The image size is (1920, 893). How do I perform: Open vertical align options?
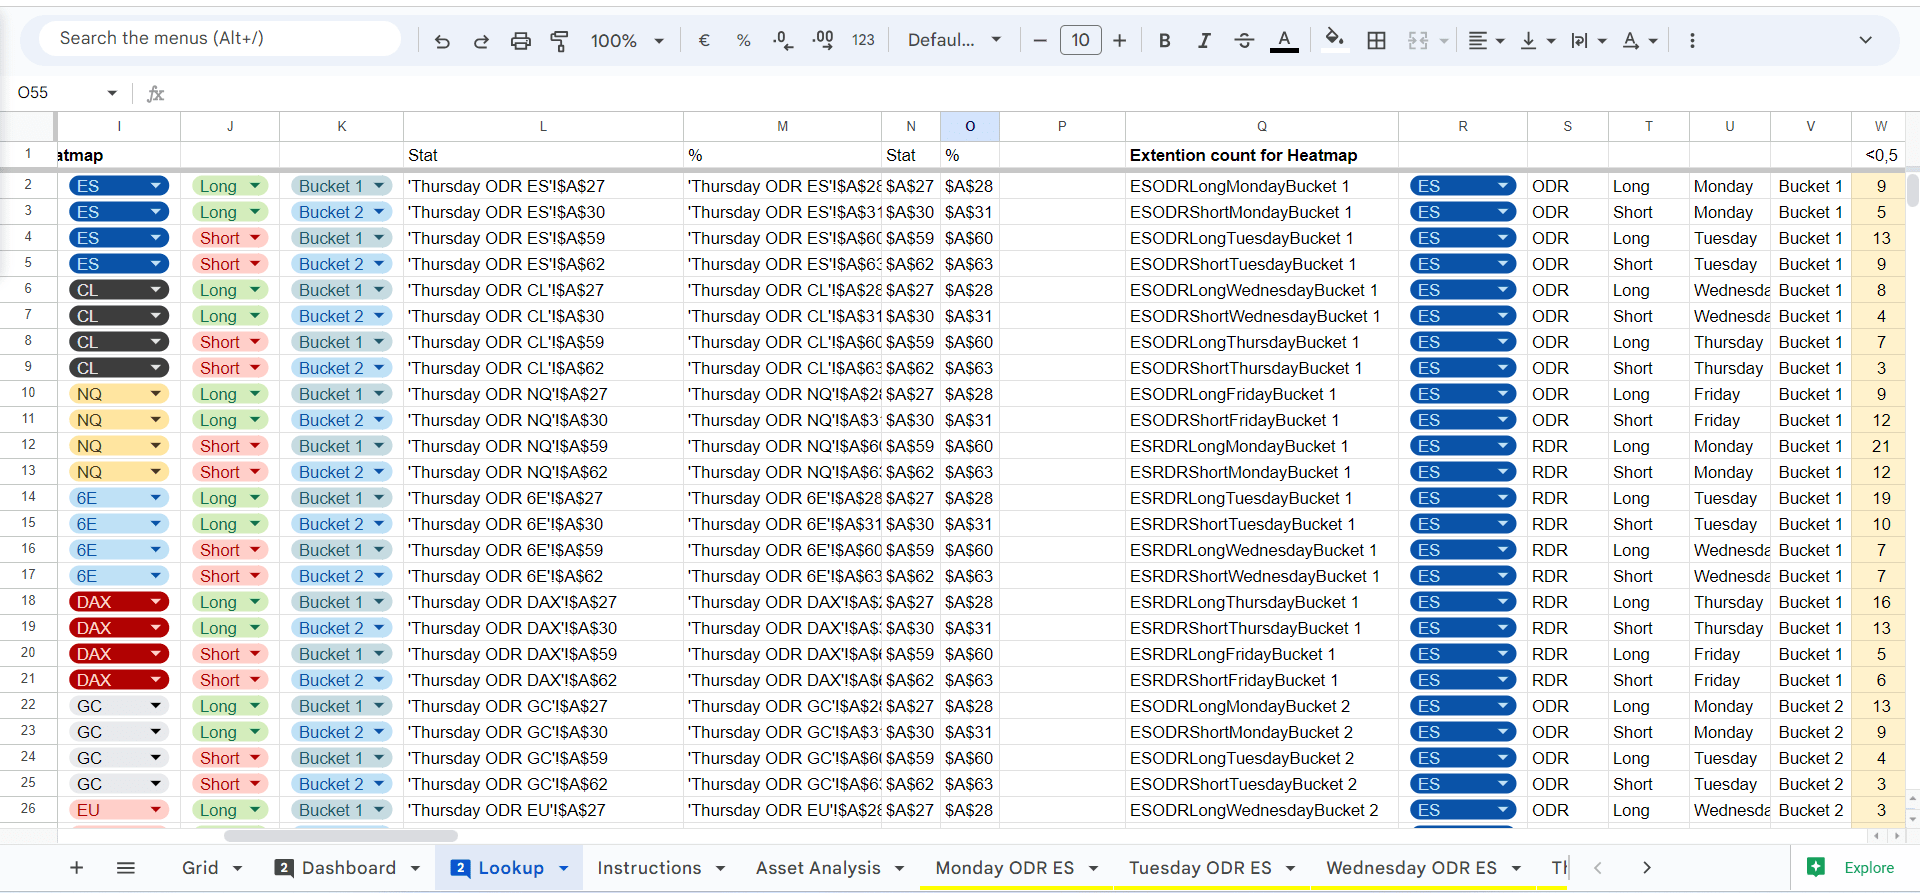click(1537, 41)
